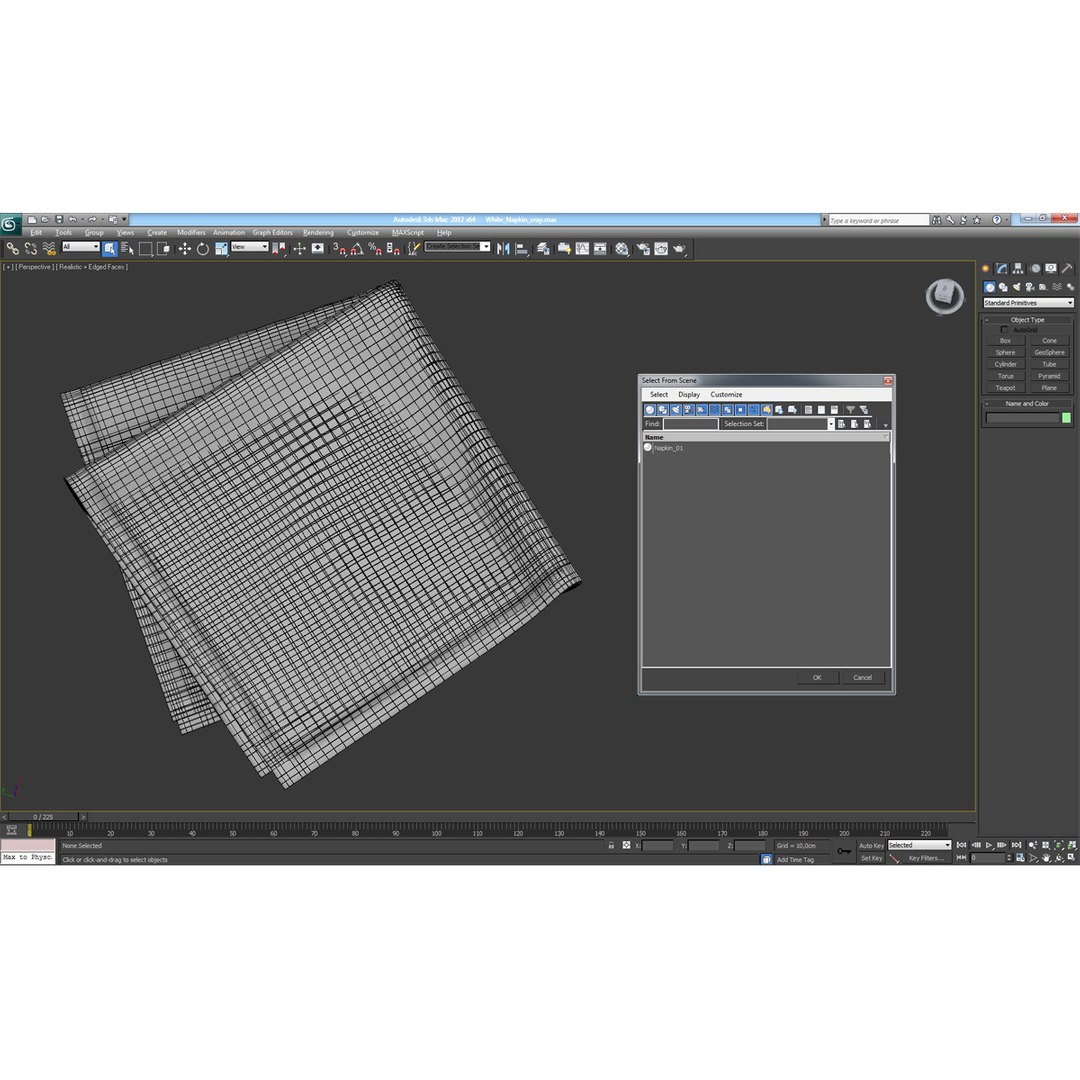Open the Standard Primitives dropdown
1080x1080 pixels.
(x=1028, y=303)
